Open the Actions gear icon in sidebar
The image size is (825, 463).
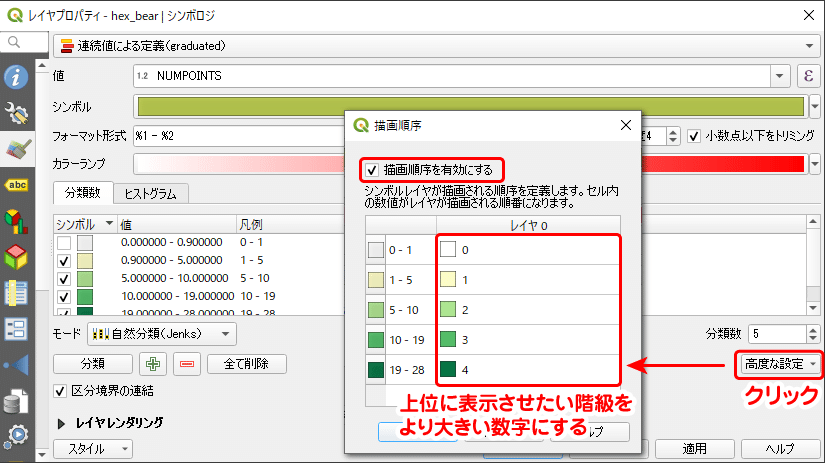16,436
